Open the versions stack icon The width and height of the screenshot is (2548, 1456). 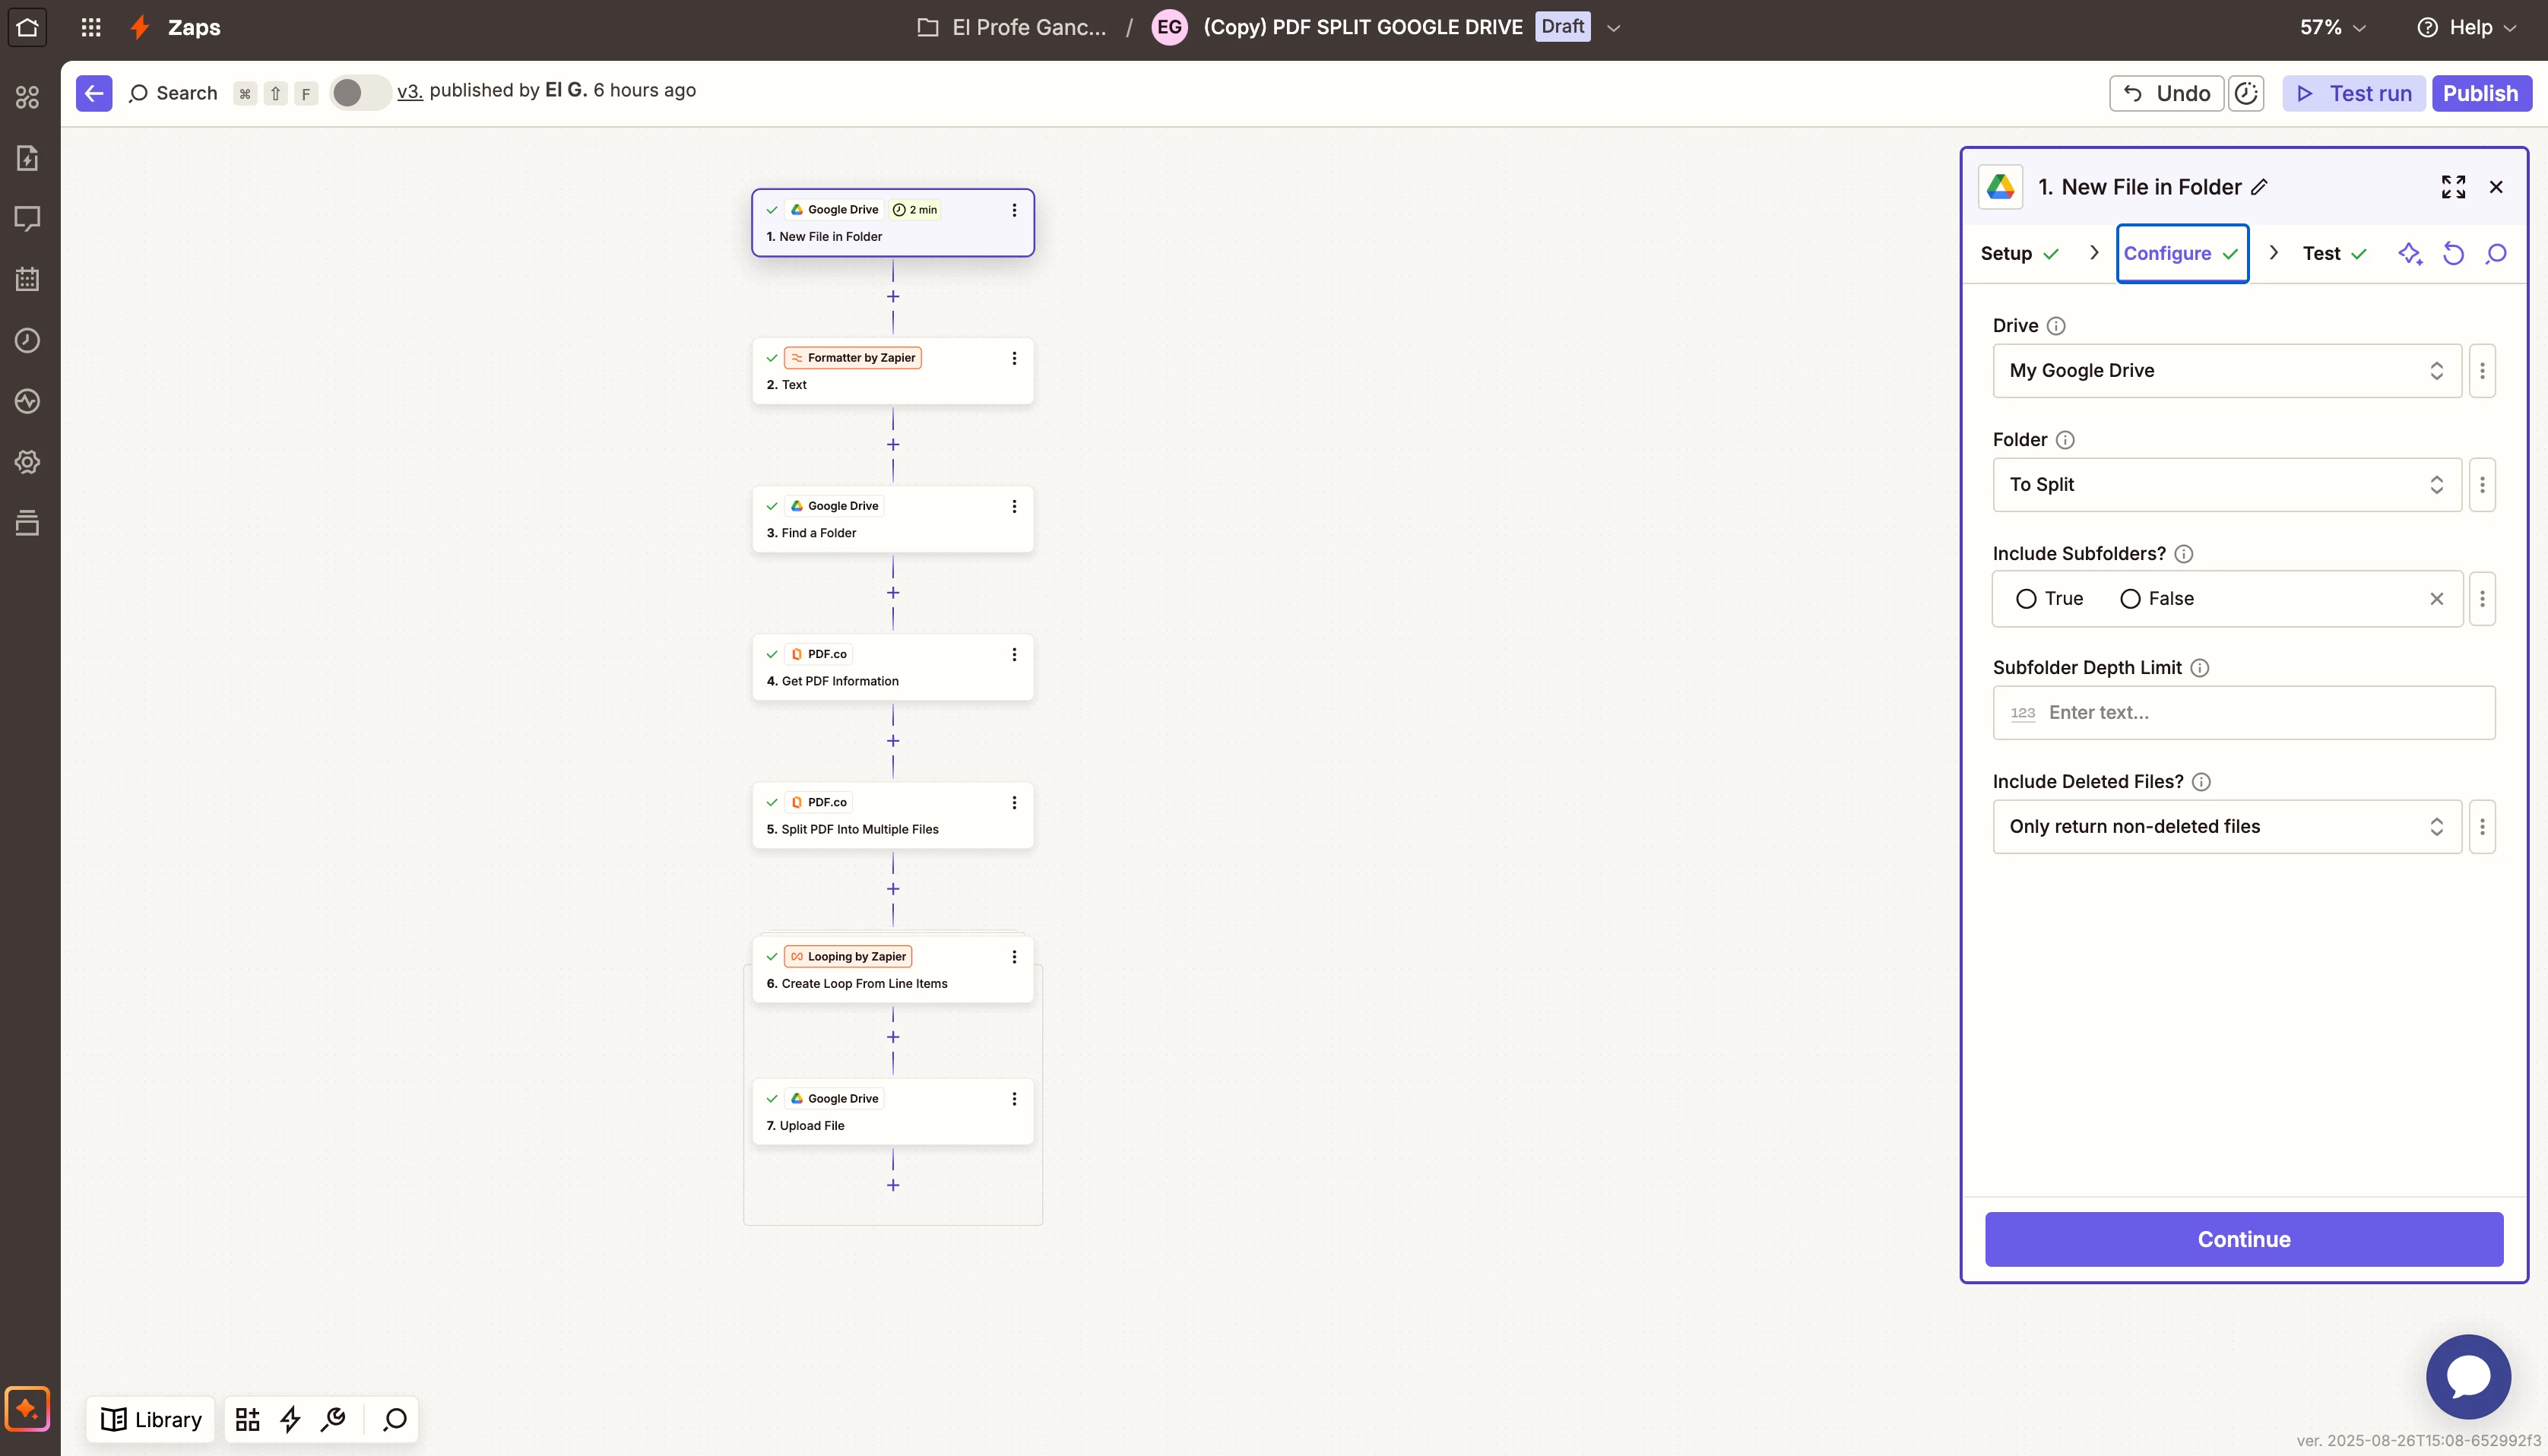click(27, 522)
